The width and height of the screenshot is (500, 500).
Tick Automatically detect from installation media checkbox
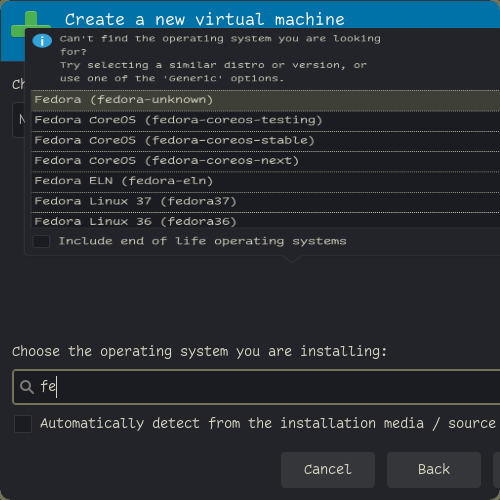pos(23,424)
